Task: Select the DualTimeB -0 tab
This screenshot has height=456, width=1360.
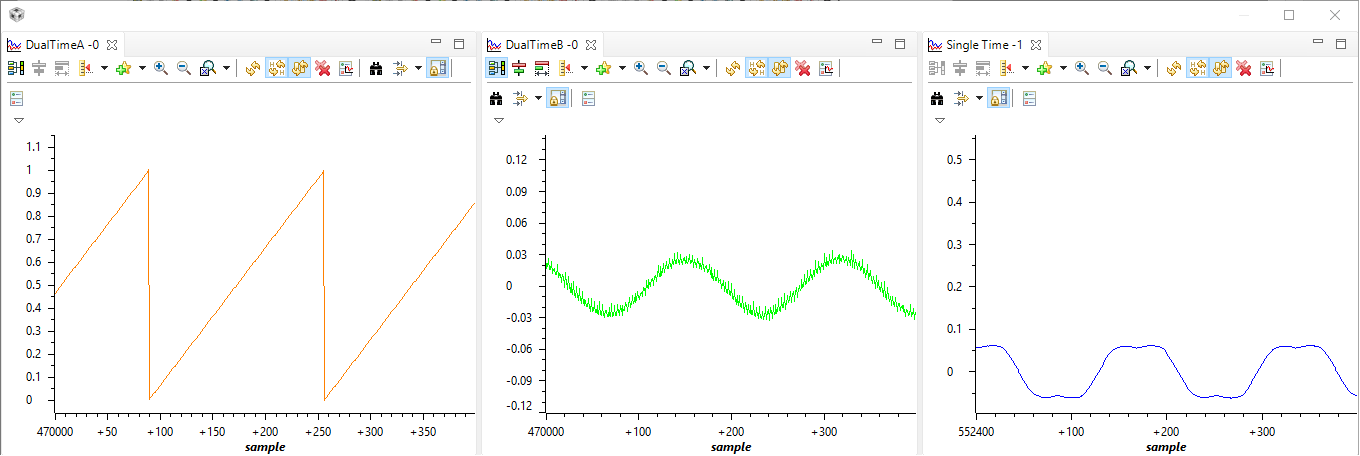Action: click(542, 45)
